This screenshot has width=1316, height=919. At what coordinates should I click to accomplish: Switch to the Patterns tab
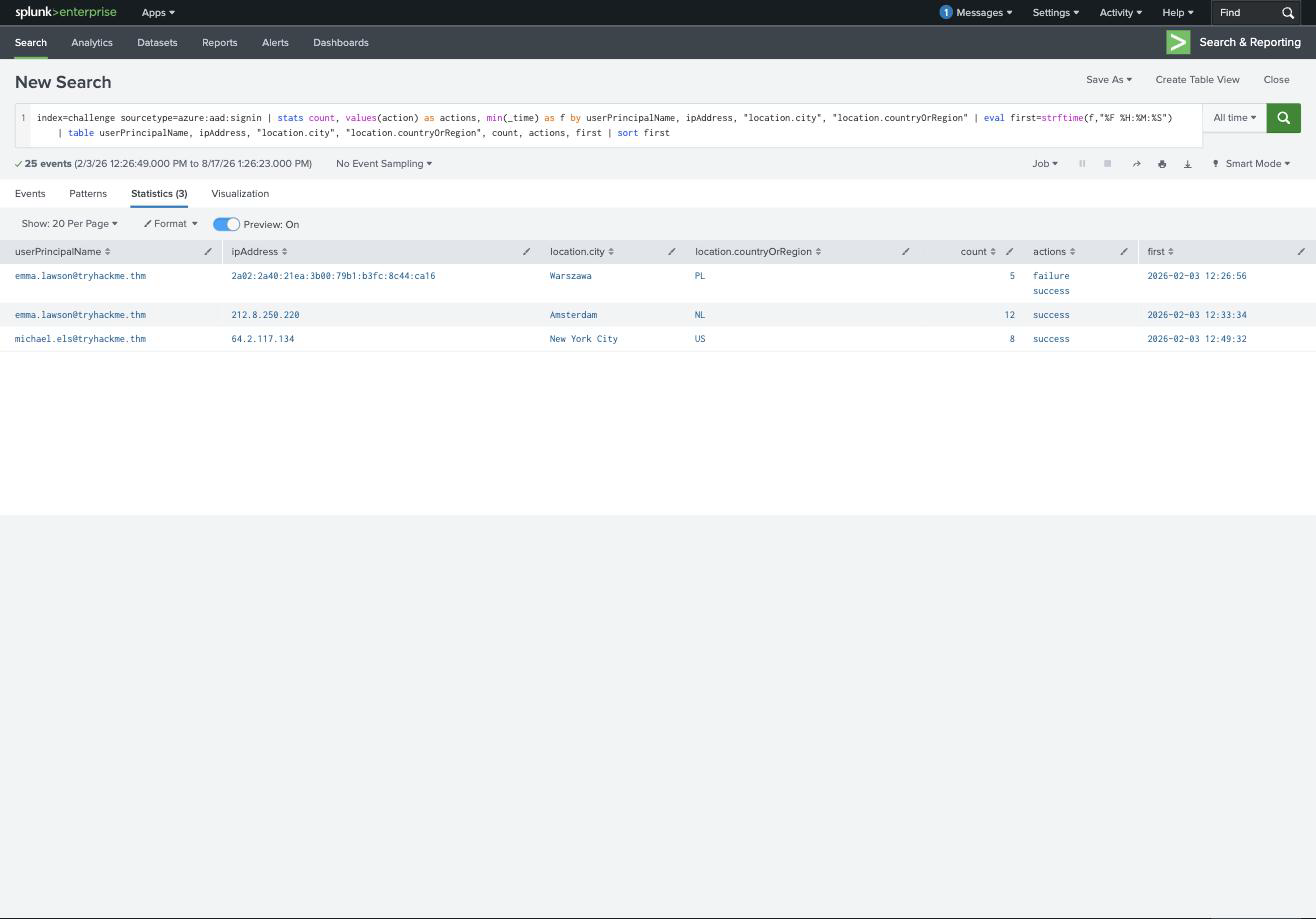pos(88,194)
